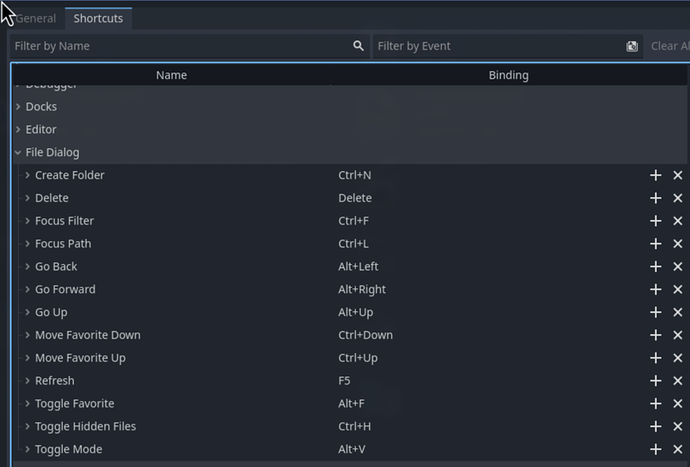This screenshot has width=690, height=467.
Task: Switch to the General tab
Action: (36, 18)
